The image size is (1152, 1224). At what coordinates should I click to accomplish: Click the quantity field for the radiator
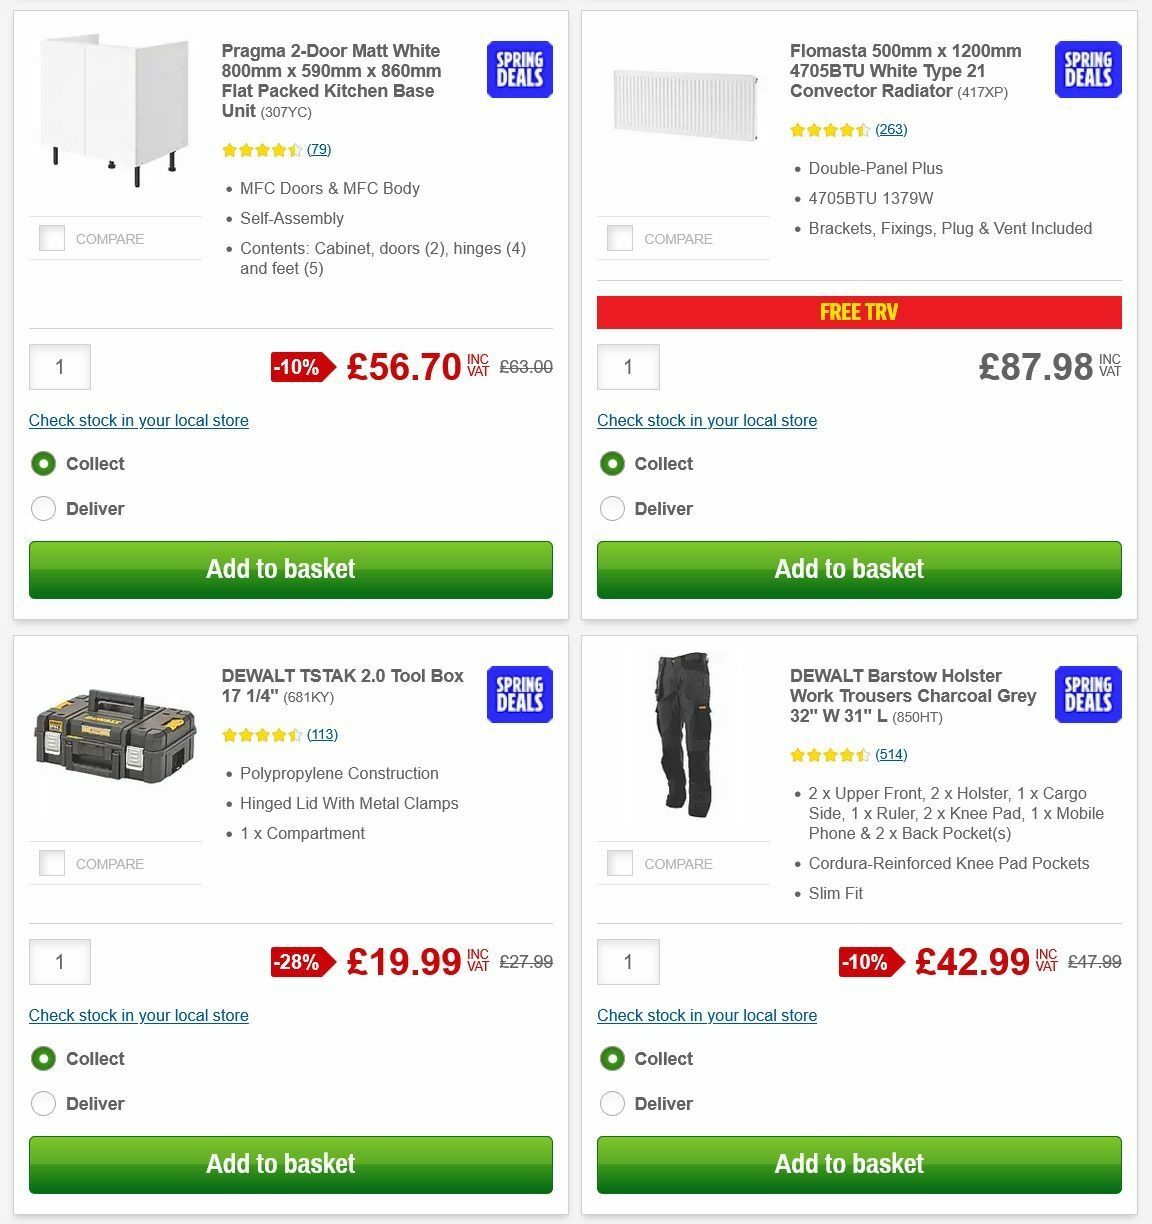coord(628,367)
